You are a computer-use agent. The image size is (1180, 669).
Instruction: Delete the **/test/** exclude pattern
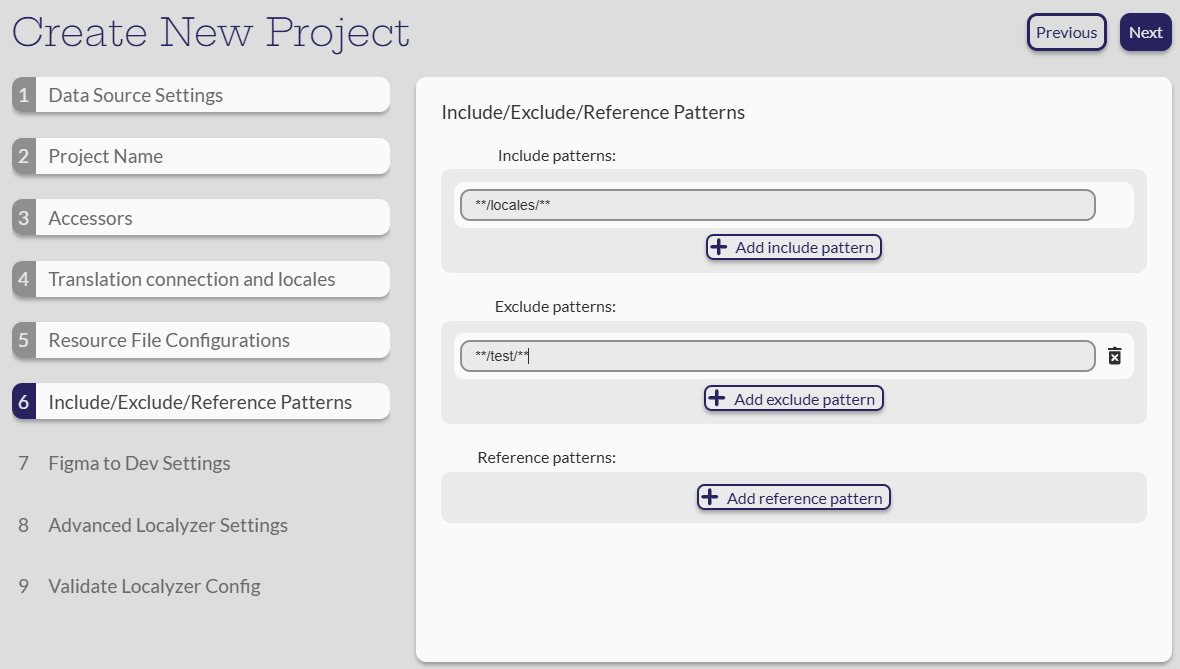point(1114,356)
